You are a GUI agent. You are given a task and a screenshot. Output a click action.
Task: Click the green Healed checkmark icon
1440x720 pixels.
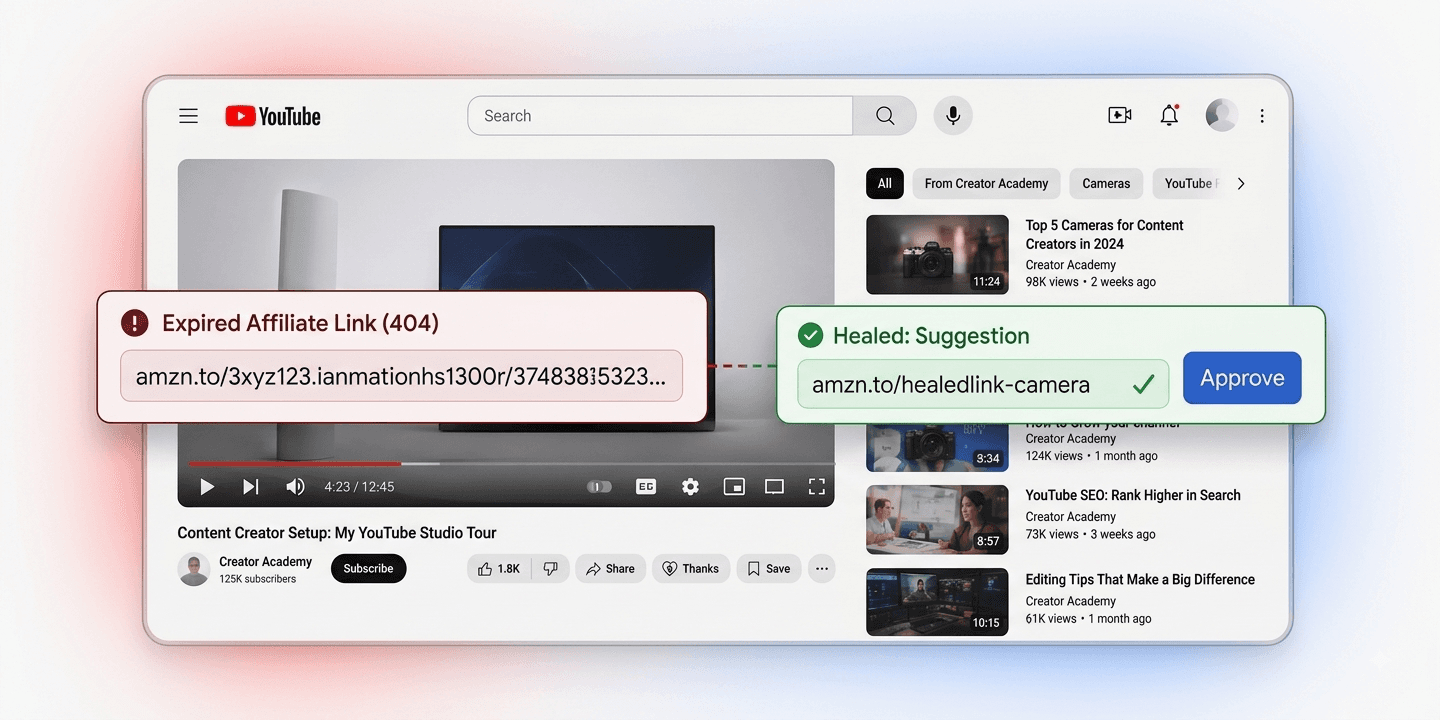810,335
